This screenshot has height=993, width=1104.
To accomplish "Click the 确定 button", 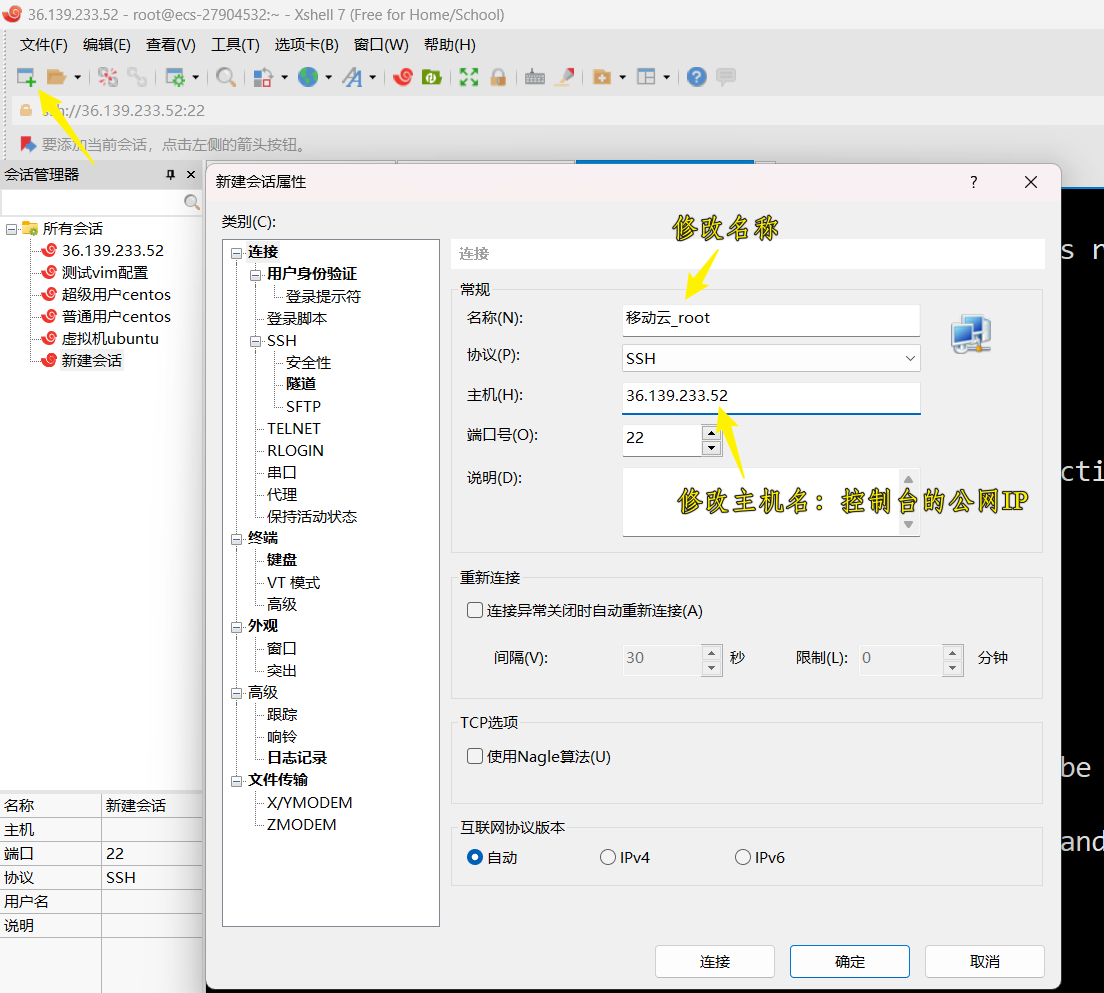I will (x=850, y=961).
